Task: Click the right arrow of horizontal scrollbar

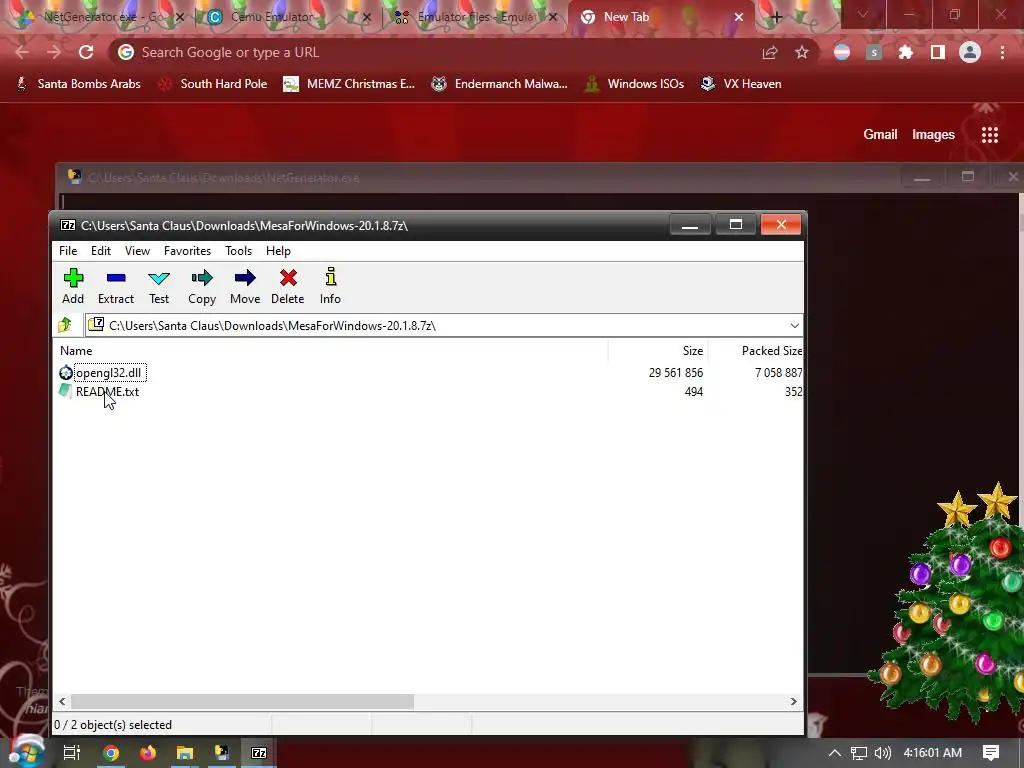Action: [793, 701]
